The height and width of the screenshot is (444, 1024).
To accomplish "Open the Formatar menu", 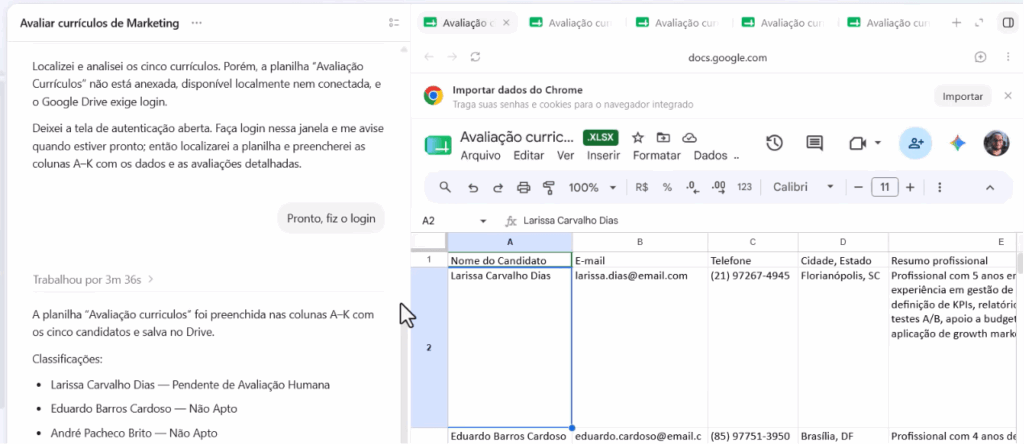I will pyautogui.click(x=656, y=155).
